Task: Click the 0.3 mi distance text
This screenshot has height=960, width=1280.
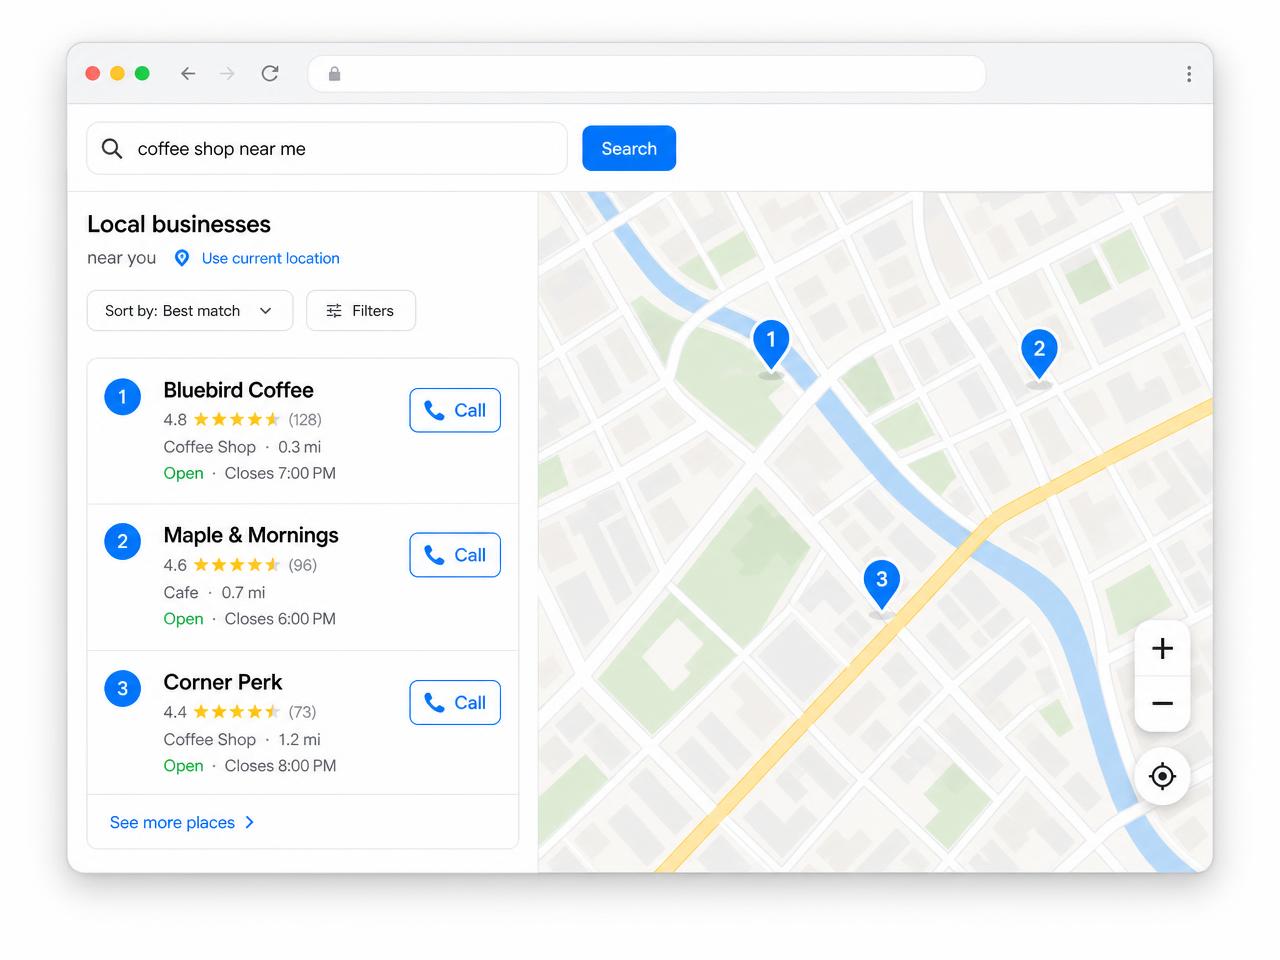Action: 300,447
